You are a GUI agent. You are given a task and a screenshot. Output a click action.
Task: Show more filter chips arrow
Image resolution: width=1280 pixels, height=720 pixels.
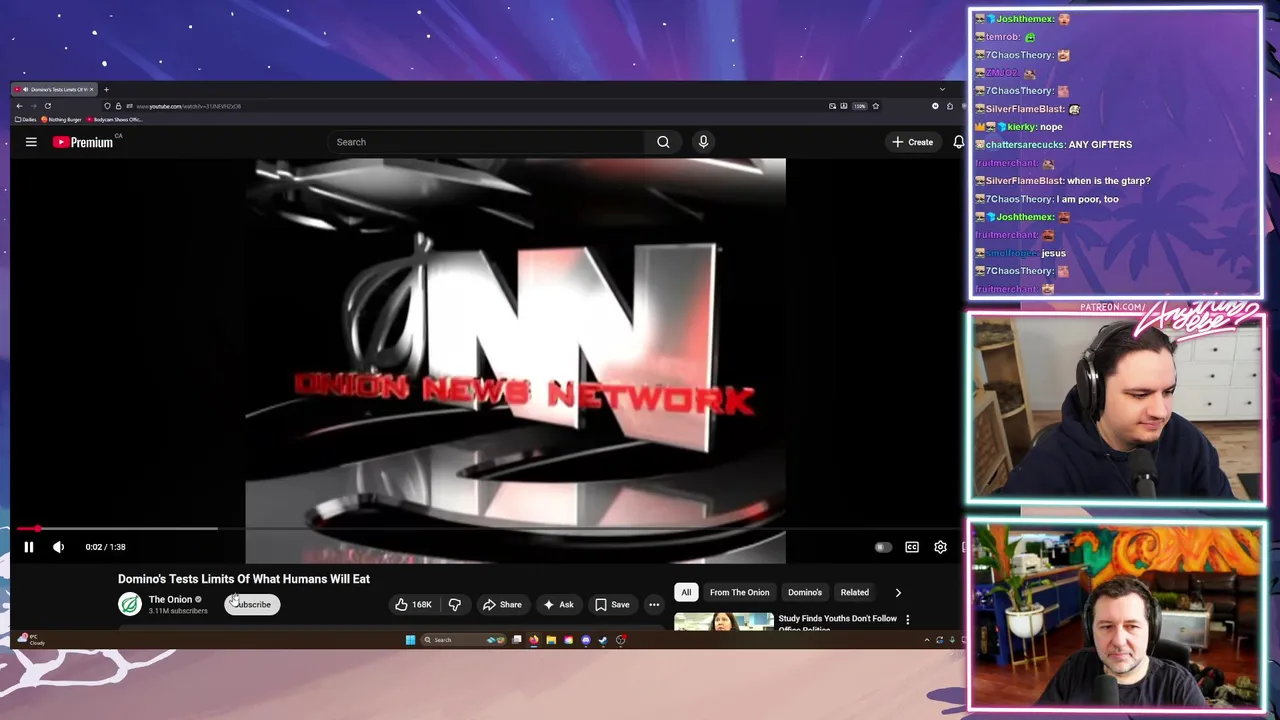[898, 592]
